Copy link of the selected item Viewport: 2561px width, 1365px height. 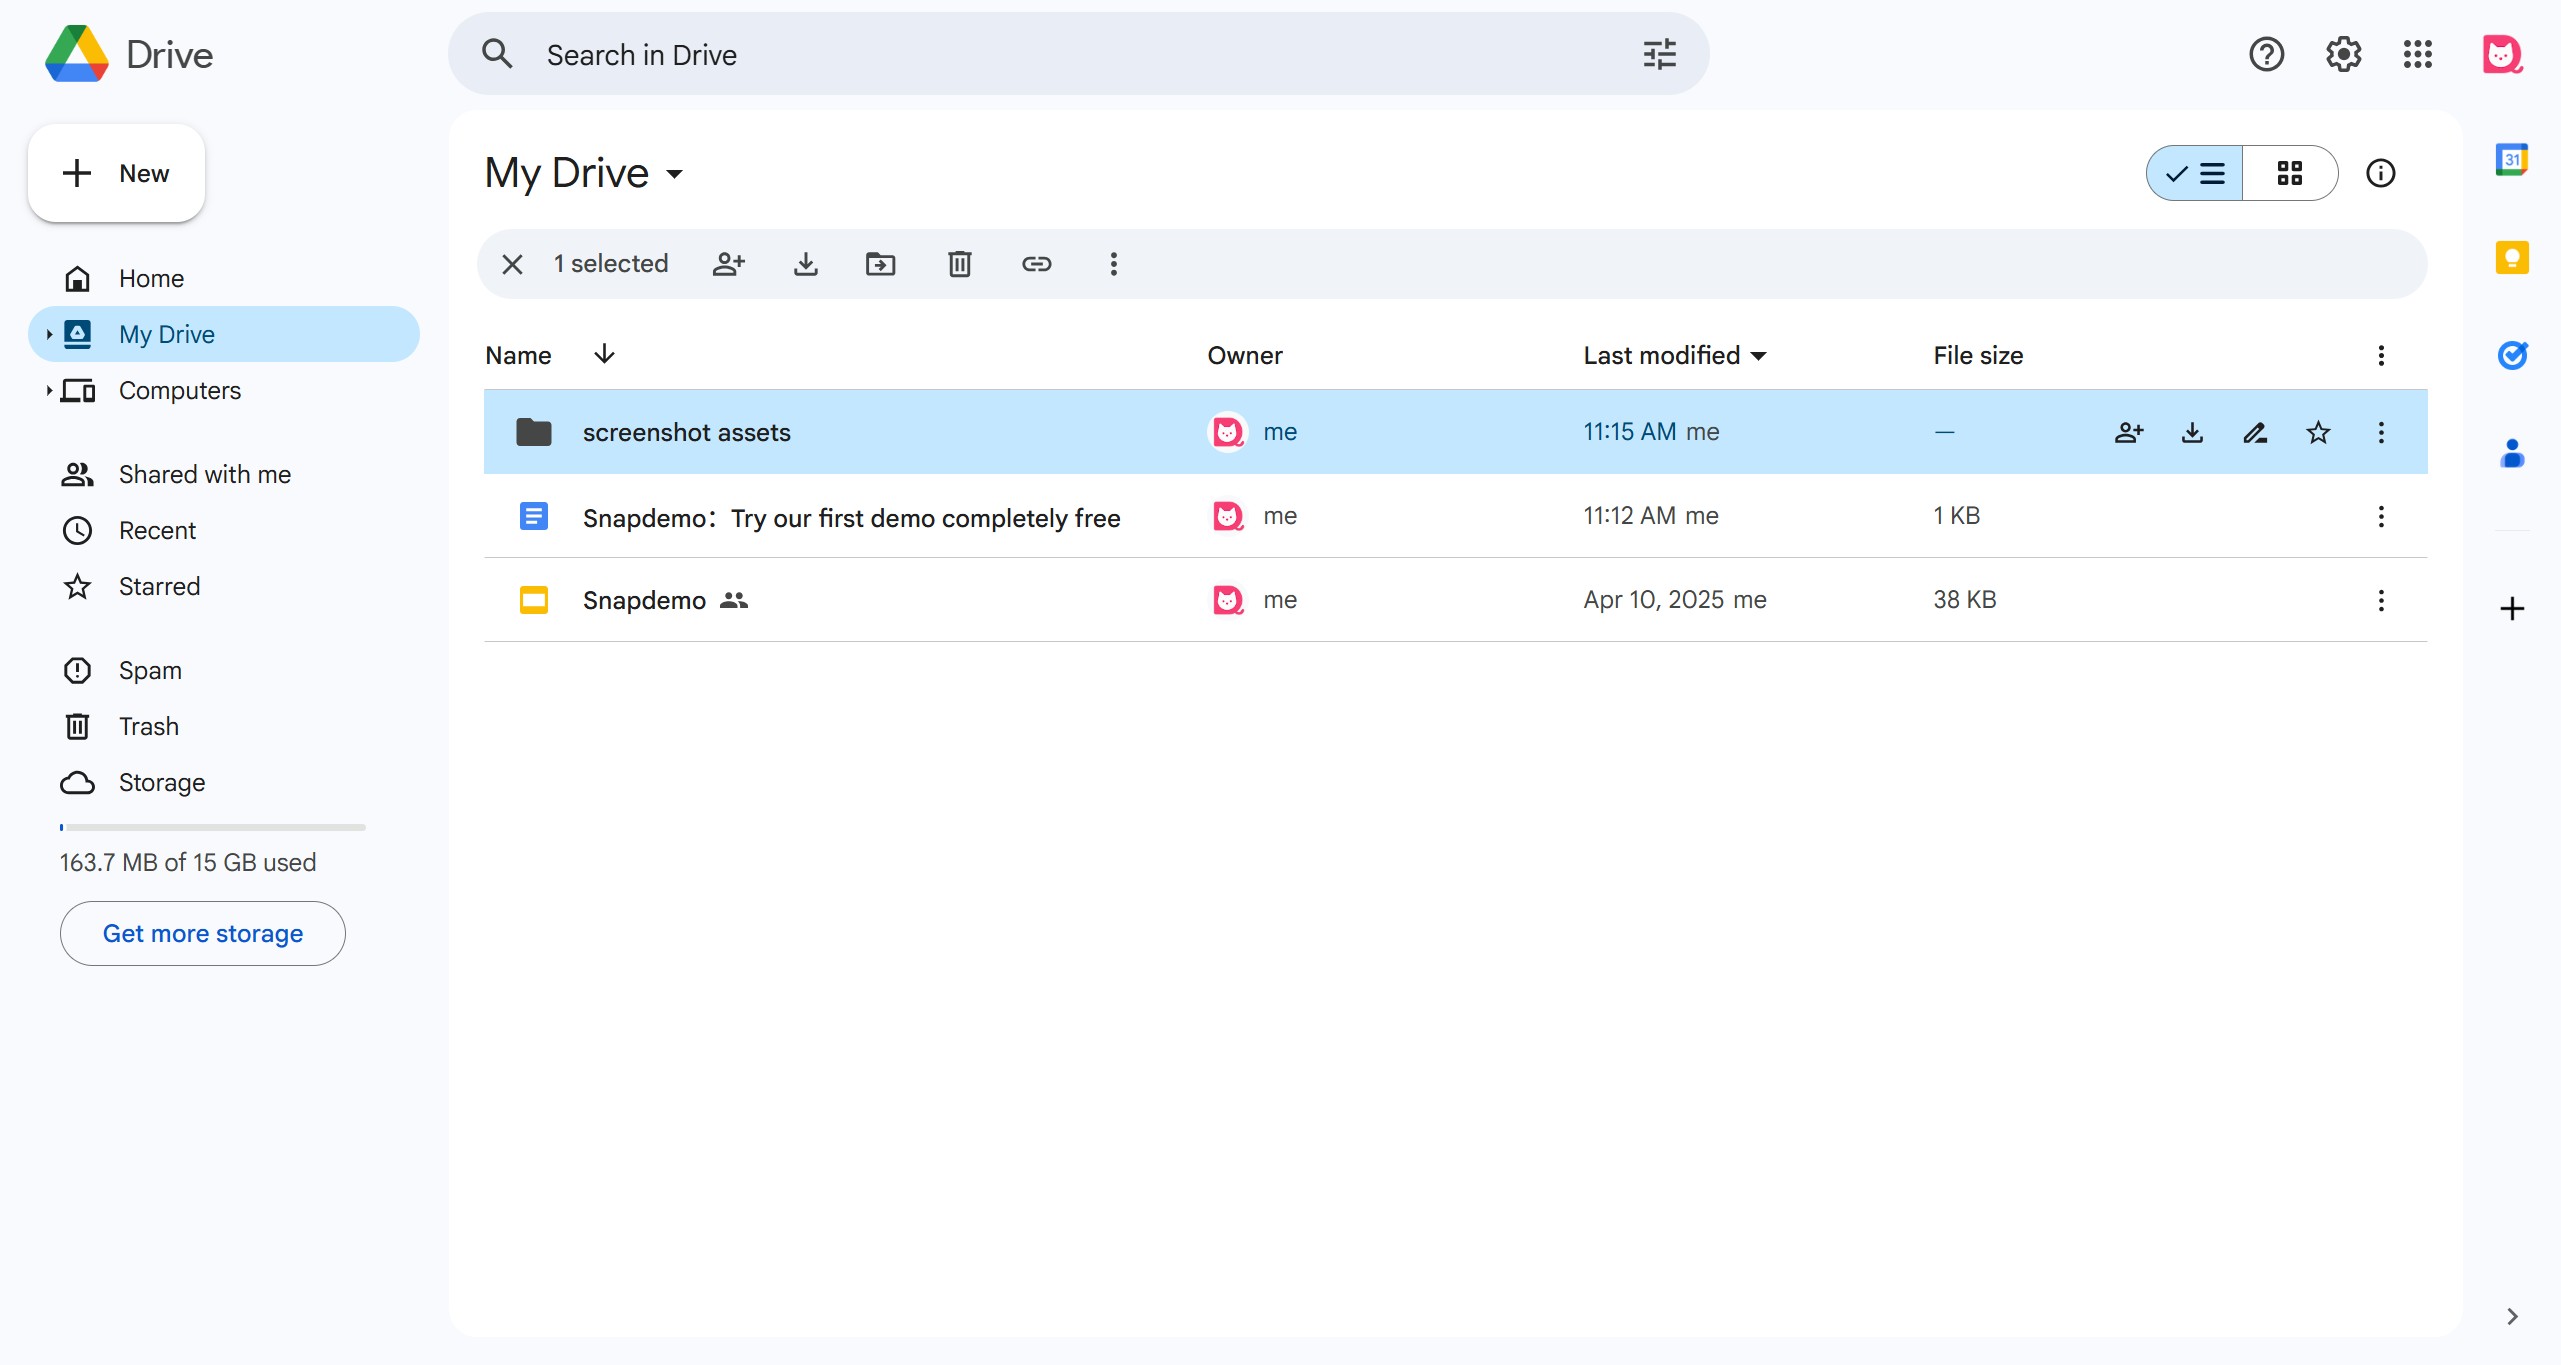pos(1036,264)
